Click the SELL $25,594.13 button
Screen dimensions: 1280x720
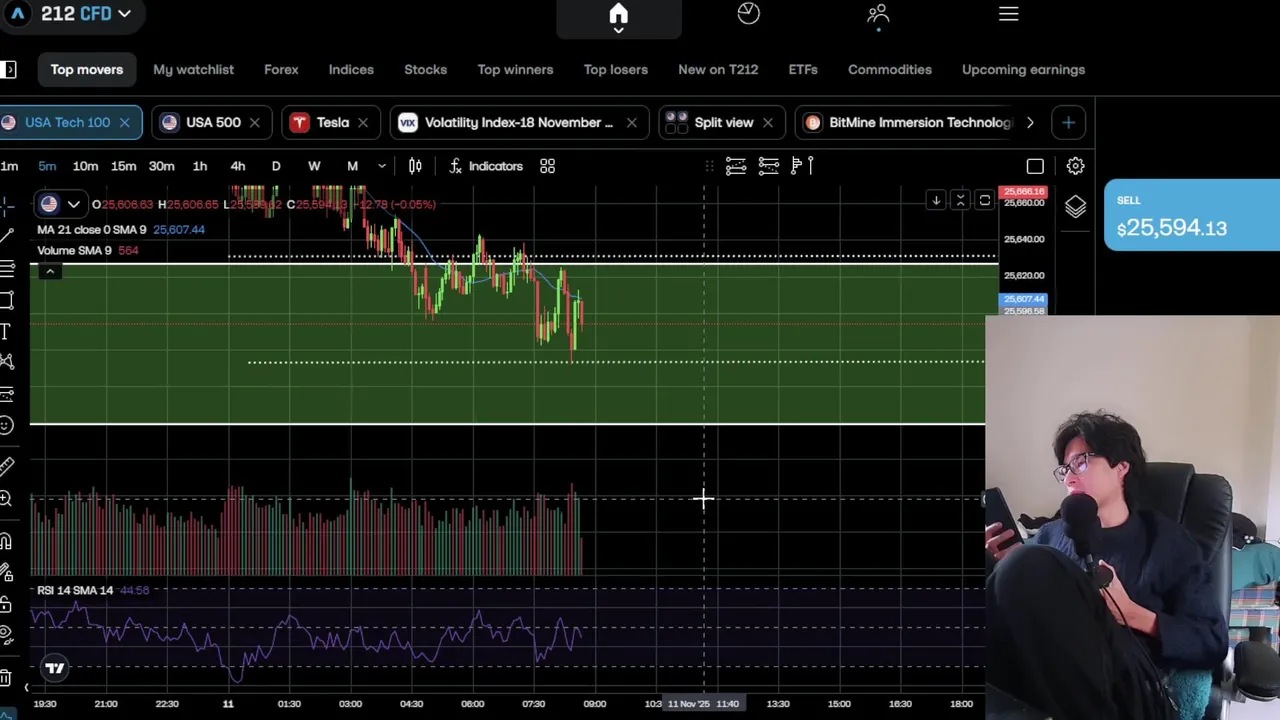pyautogui.click(x=1192, y=215)
